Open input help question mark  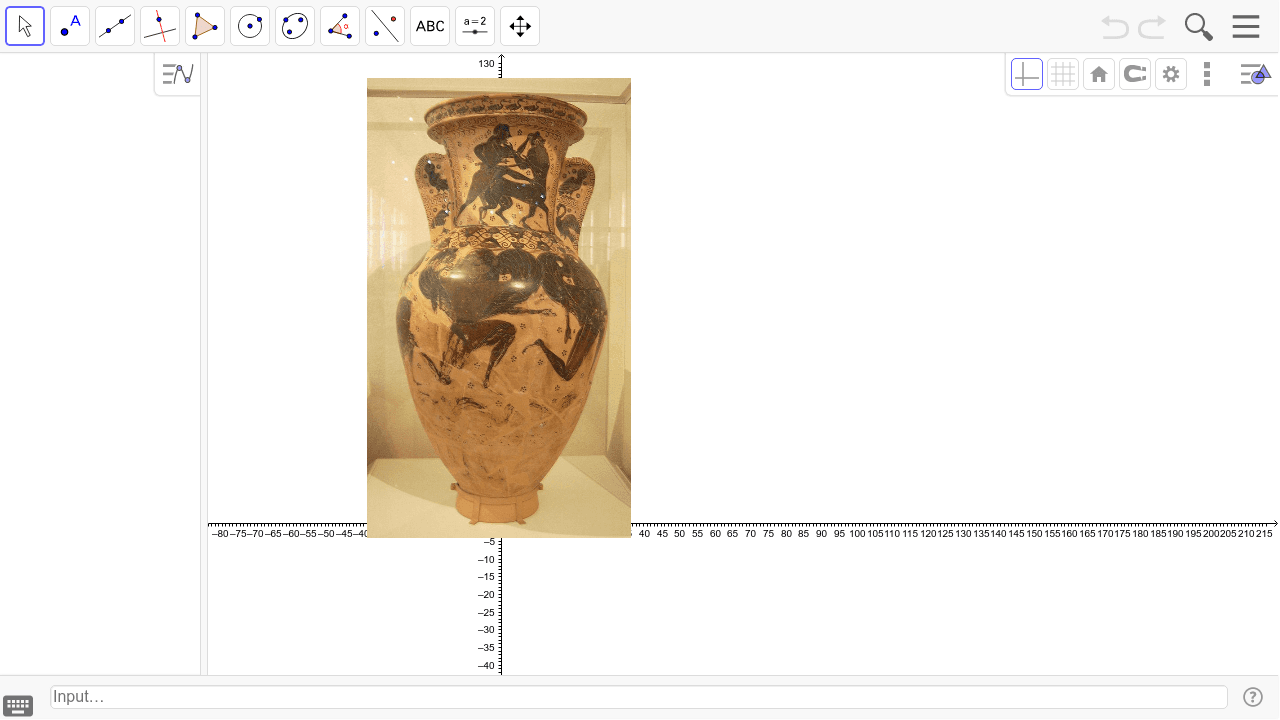coord(1253,697)
